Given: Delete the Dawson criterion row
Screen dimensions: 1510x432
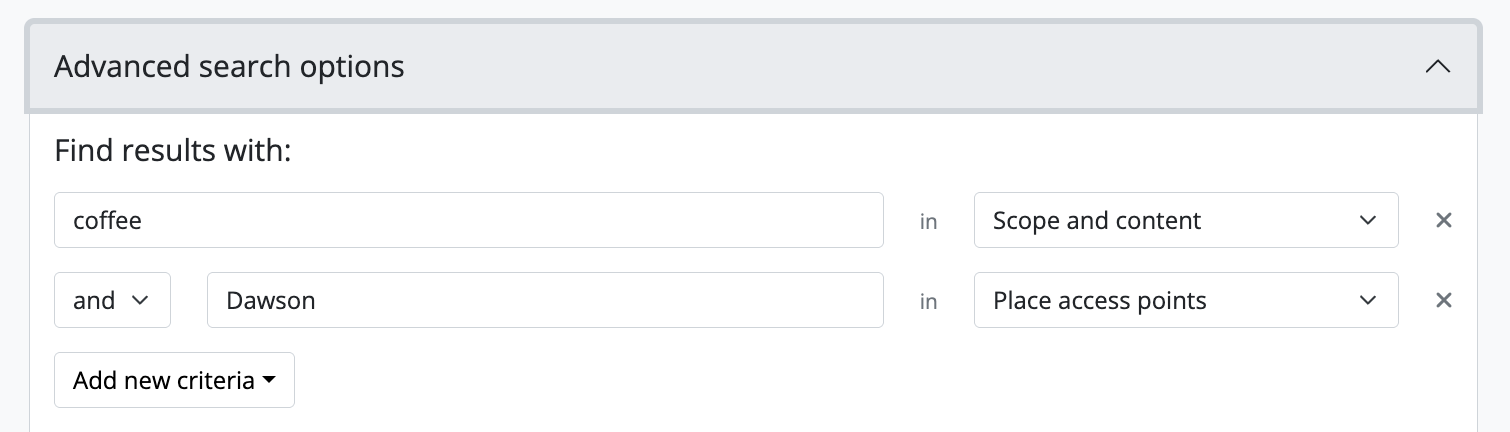Looking at the screenshot, I should point(1443,300).
